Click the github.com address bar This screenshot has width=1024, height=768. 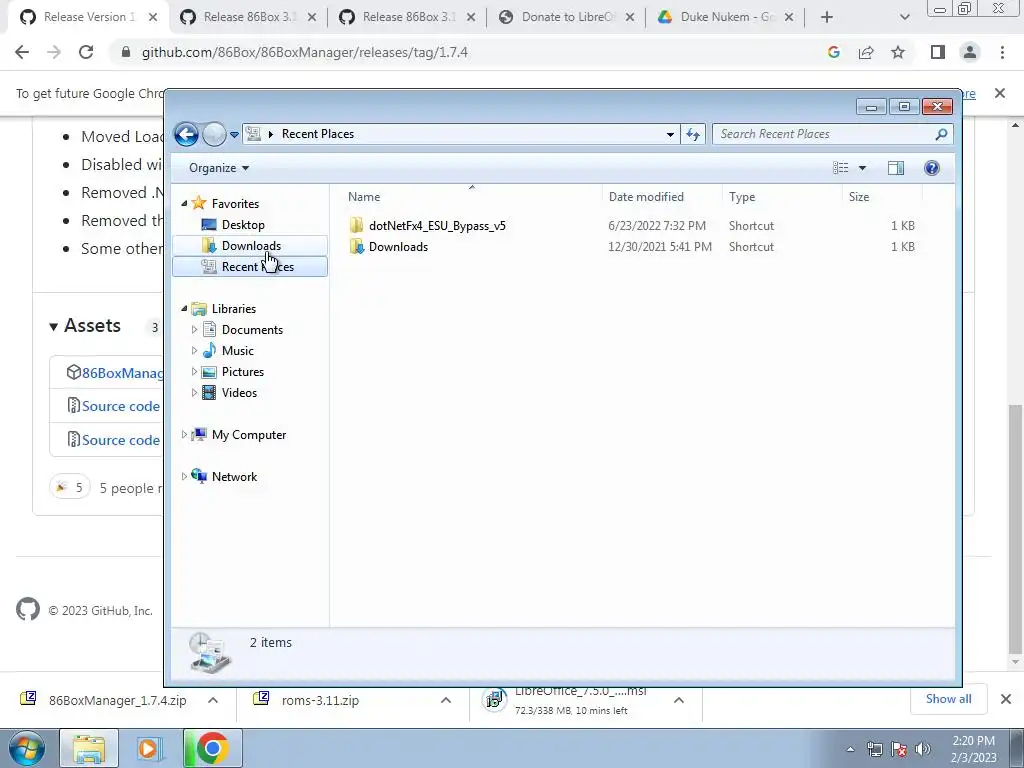[304, 52]
